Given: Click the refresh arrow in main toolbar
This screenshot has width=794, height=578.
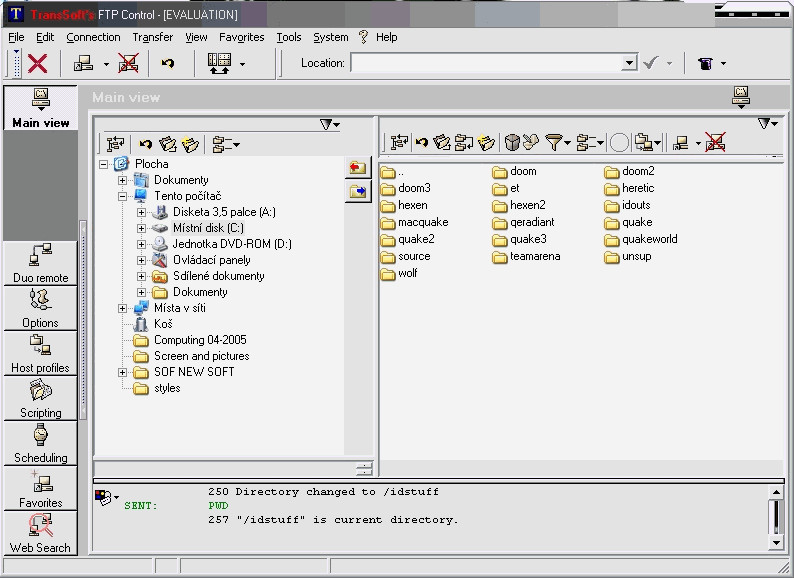Looking at the screenshot, I should point(168,63).
